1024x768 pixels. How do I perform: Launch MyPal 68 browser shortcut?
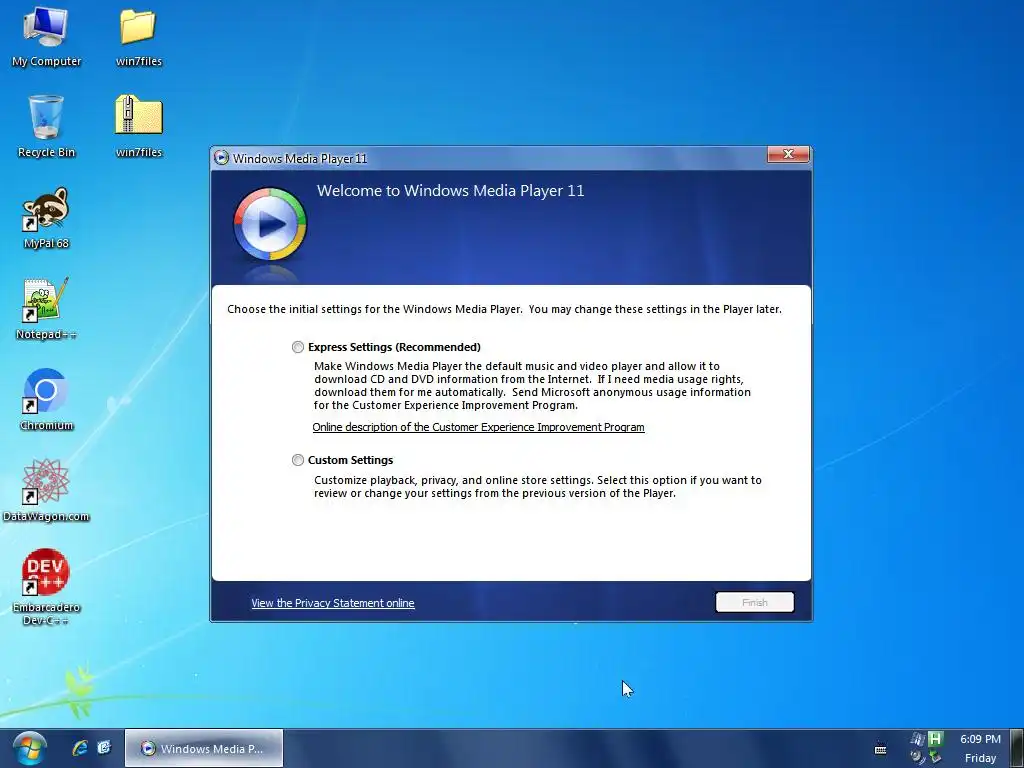coord(46,218)
